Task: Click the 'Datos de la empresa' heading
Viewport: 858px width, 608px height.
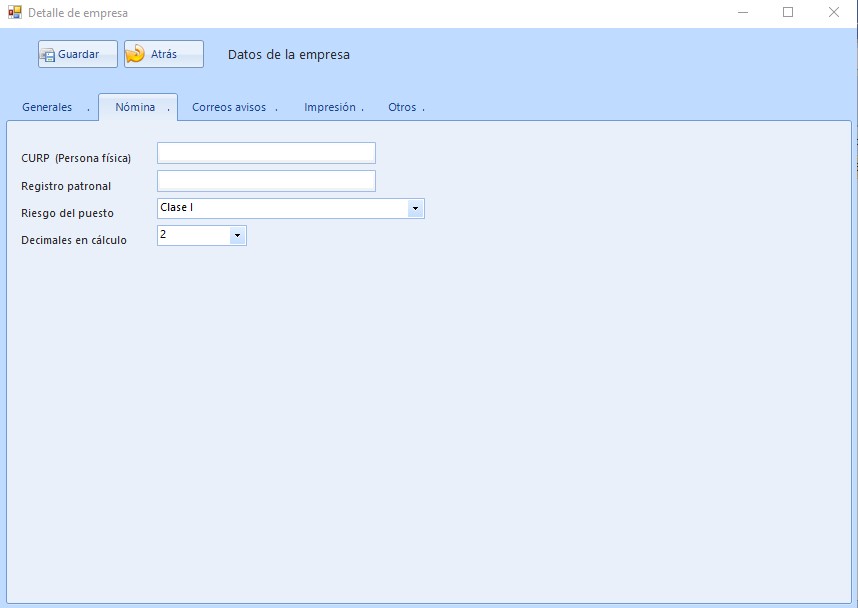Action: click(289, 55)
